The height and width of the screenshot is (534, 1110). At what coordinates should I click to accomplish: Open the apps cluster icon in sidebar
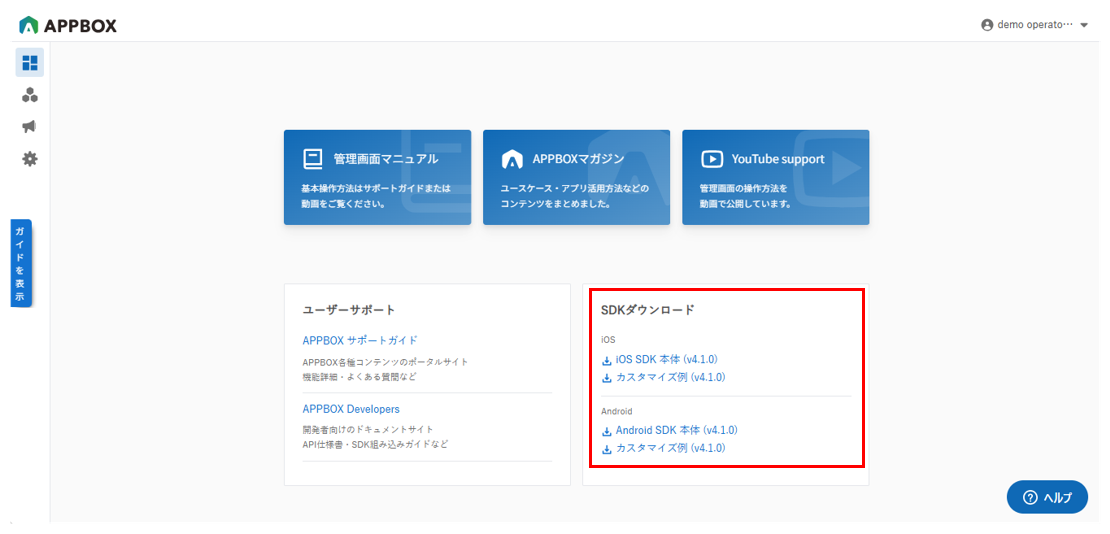(x=30, y=95)
